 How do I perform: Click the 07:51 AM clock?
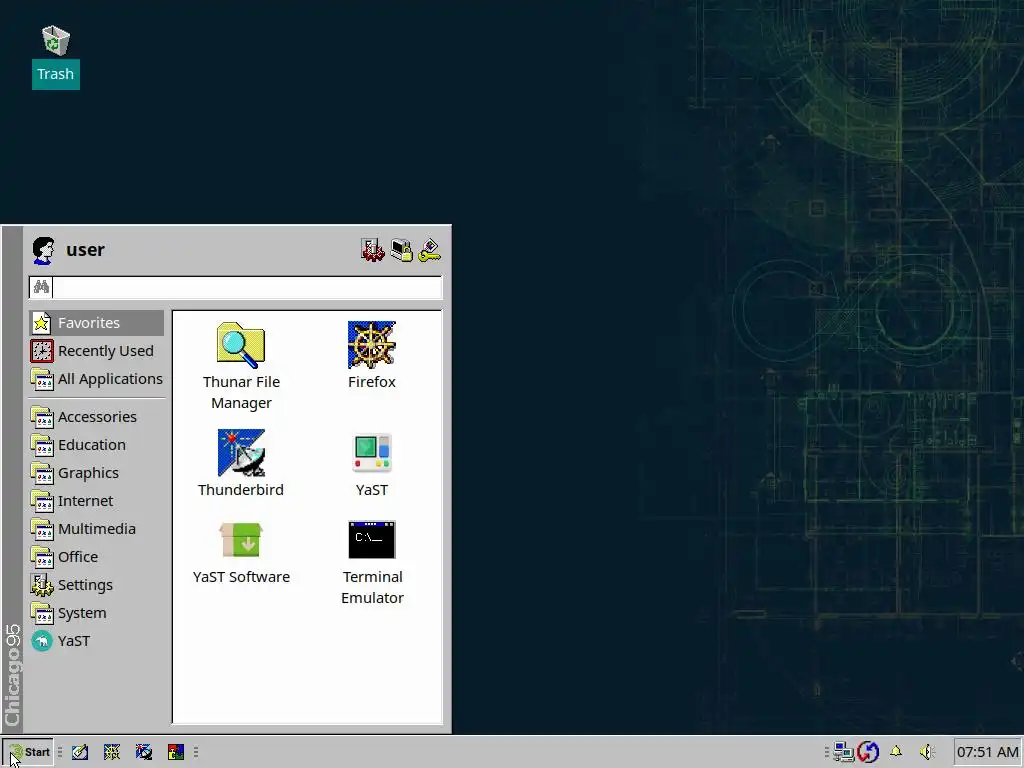[x=987, y=752]
